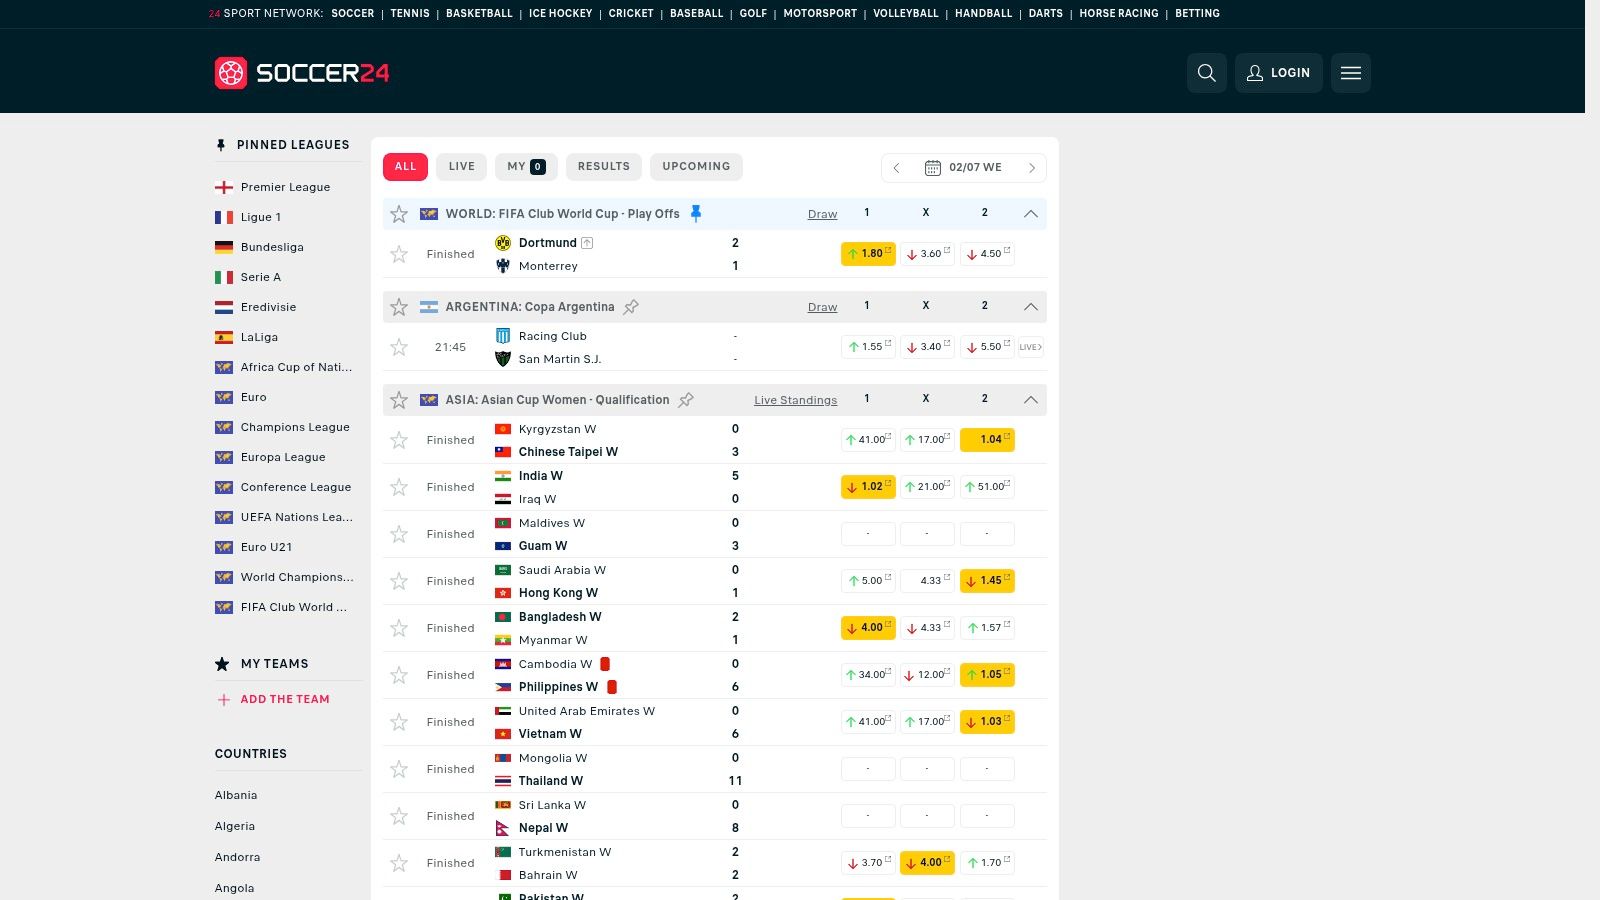Collapse the FIFA Club World Cup section
1600x900 pixels.
tap(1031, 212)
